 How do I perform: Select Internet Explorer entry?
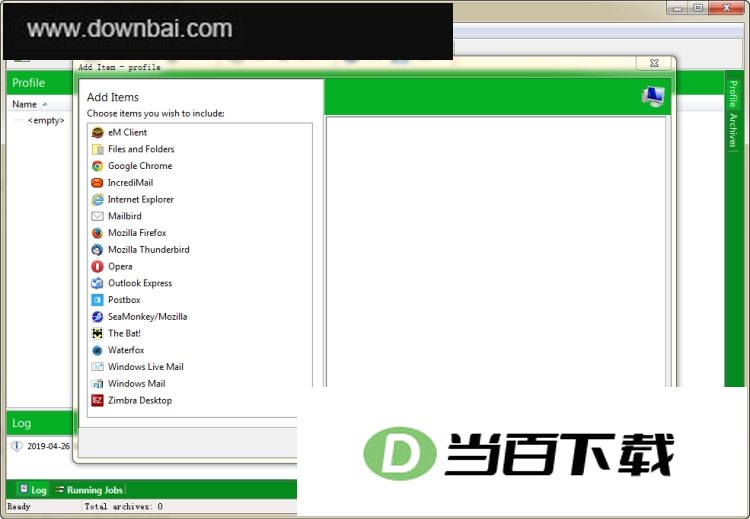[x=200, y=199]
